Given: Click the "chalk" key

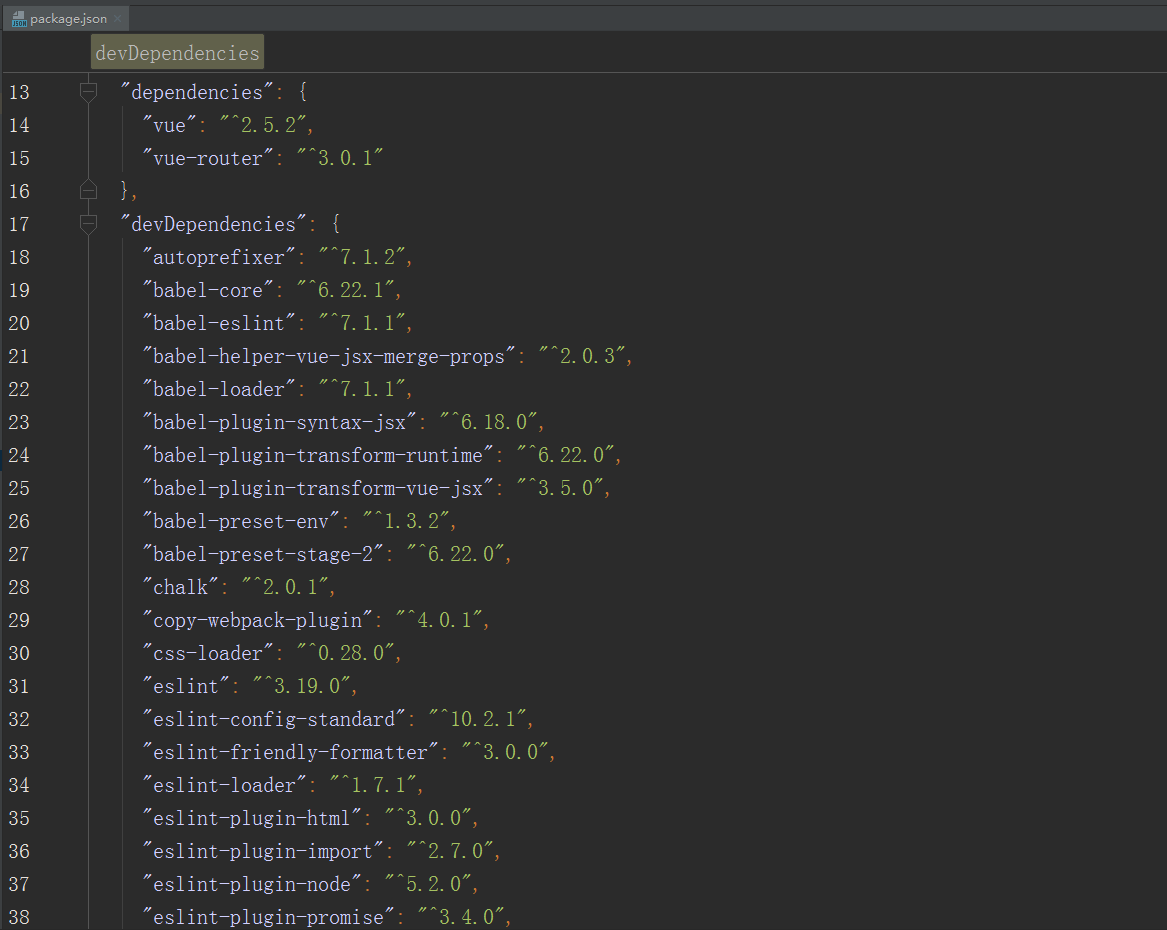Looking at the screenshot, I should tap(181, 587).
